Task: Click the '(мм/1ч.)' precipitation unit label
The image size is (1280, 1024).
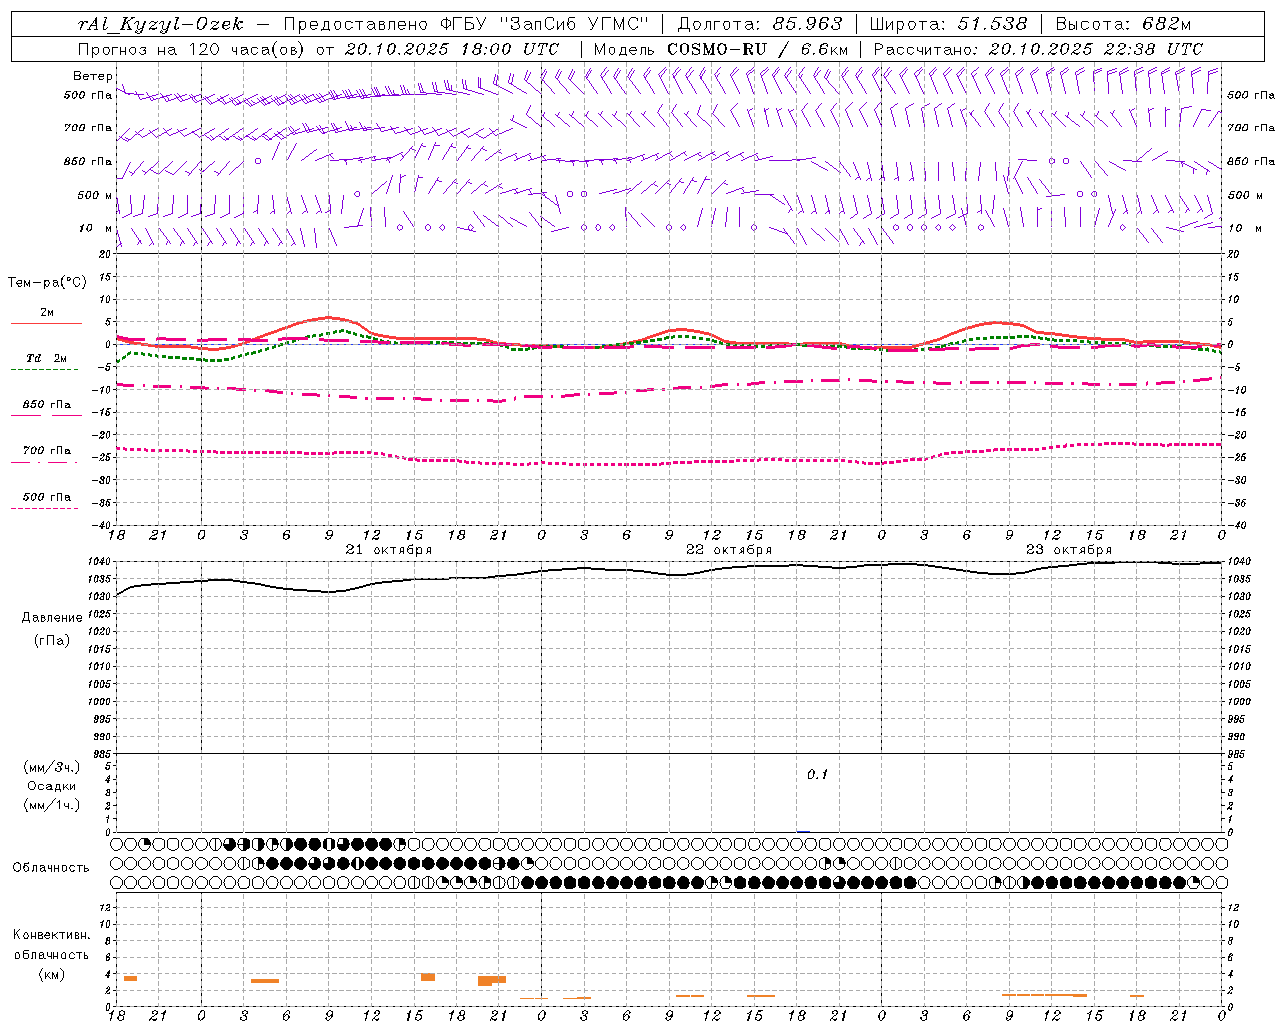Action: 52,805
